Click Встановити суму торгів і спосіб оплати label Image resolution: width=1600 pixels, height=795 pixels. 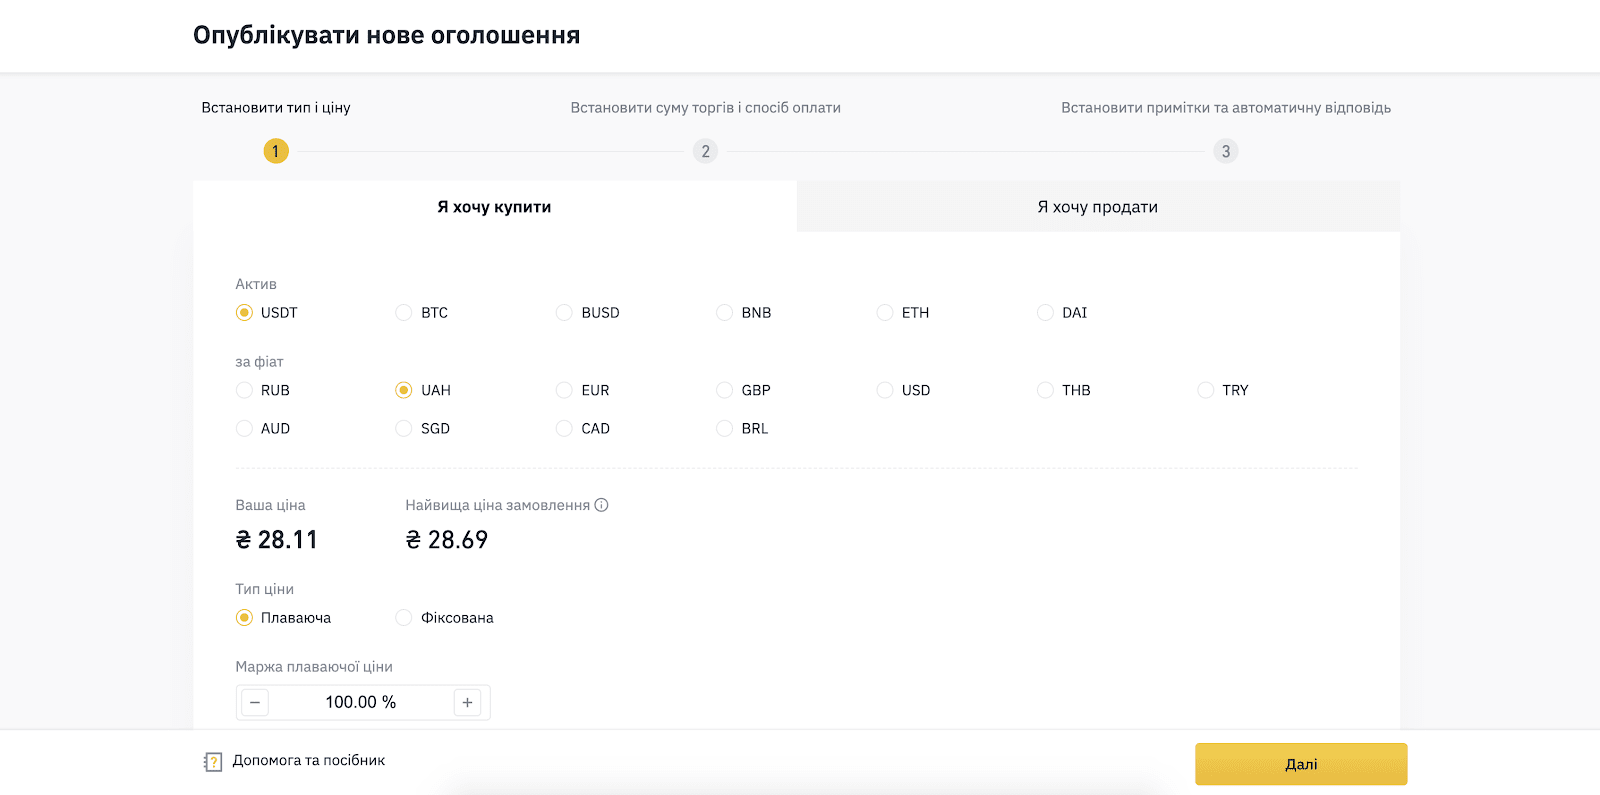[706, 108]
